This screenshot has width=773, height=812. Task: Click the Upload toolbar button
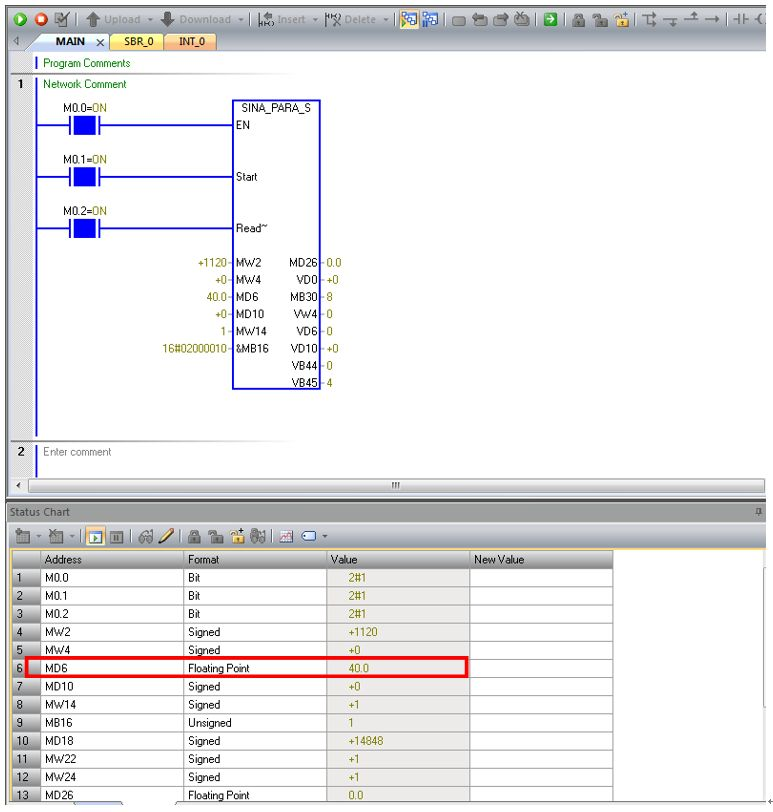[x=113, y=20]
